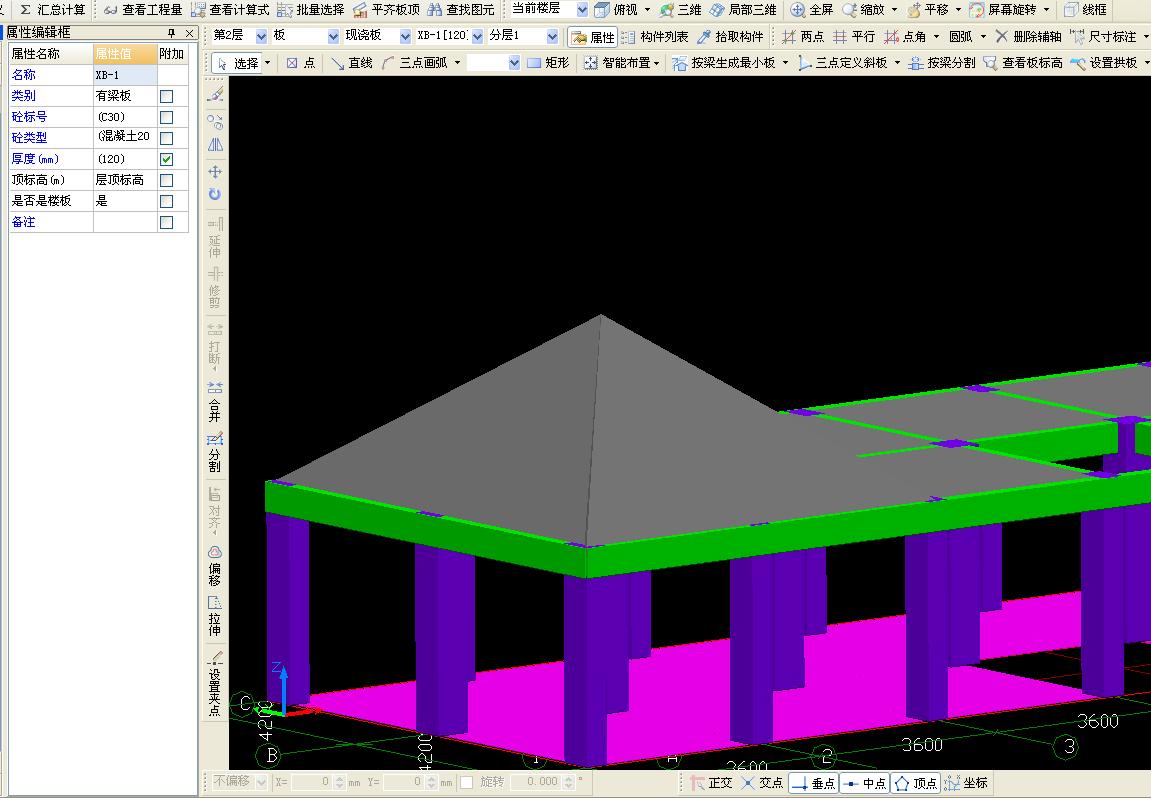Tick the 备注 附加 checkbox

(x=167, y=222)
